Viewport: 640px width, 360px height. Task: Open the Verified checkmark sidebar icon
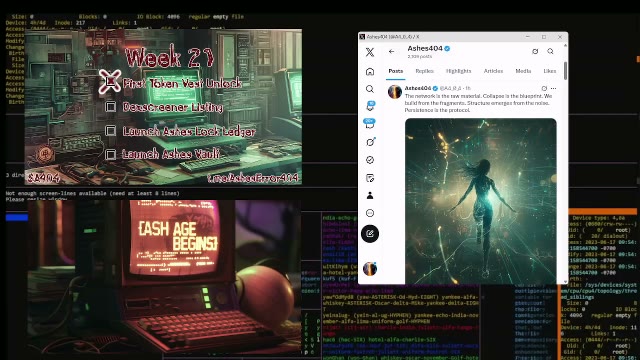tap(370, 160)
